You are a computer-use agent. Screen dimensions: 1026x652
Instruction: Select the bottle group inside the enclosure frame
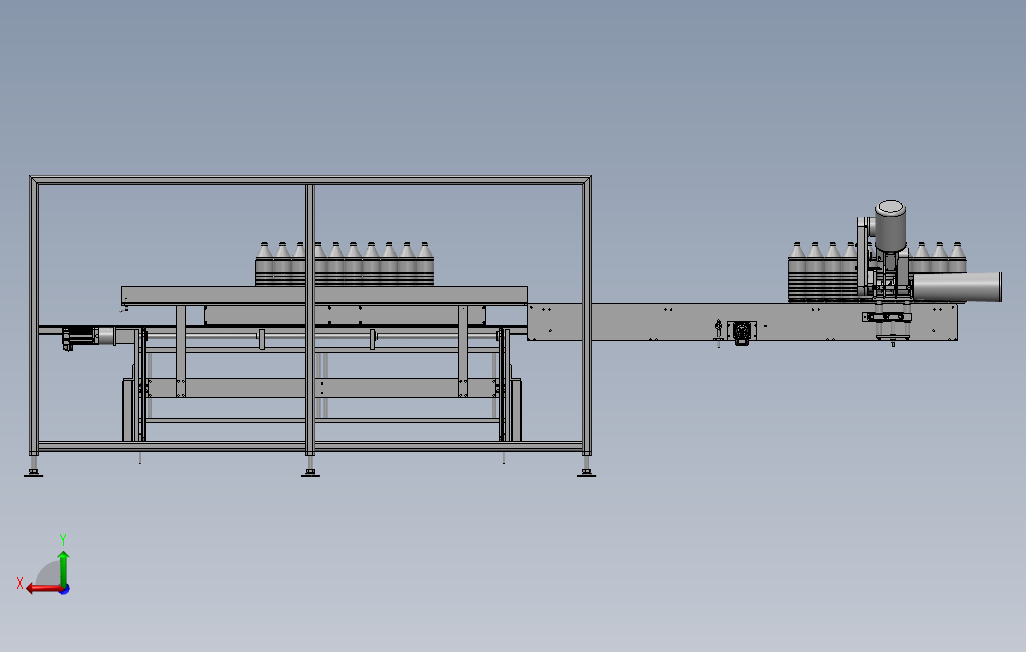point(344,264)
